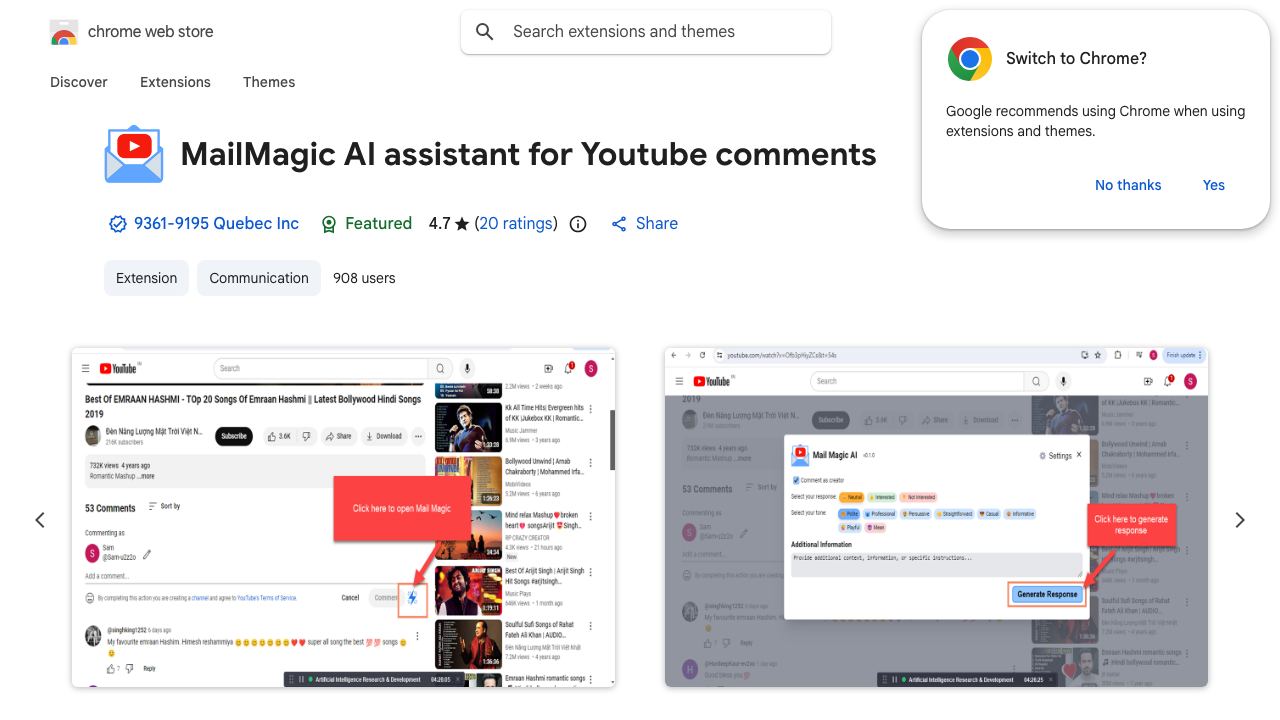
Task: Click the 4.7 star rating value
Action: (x=449, y=224)
